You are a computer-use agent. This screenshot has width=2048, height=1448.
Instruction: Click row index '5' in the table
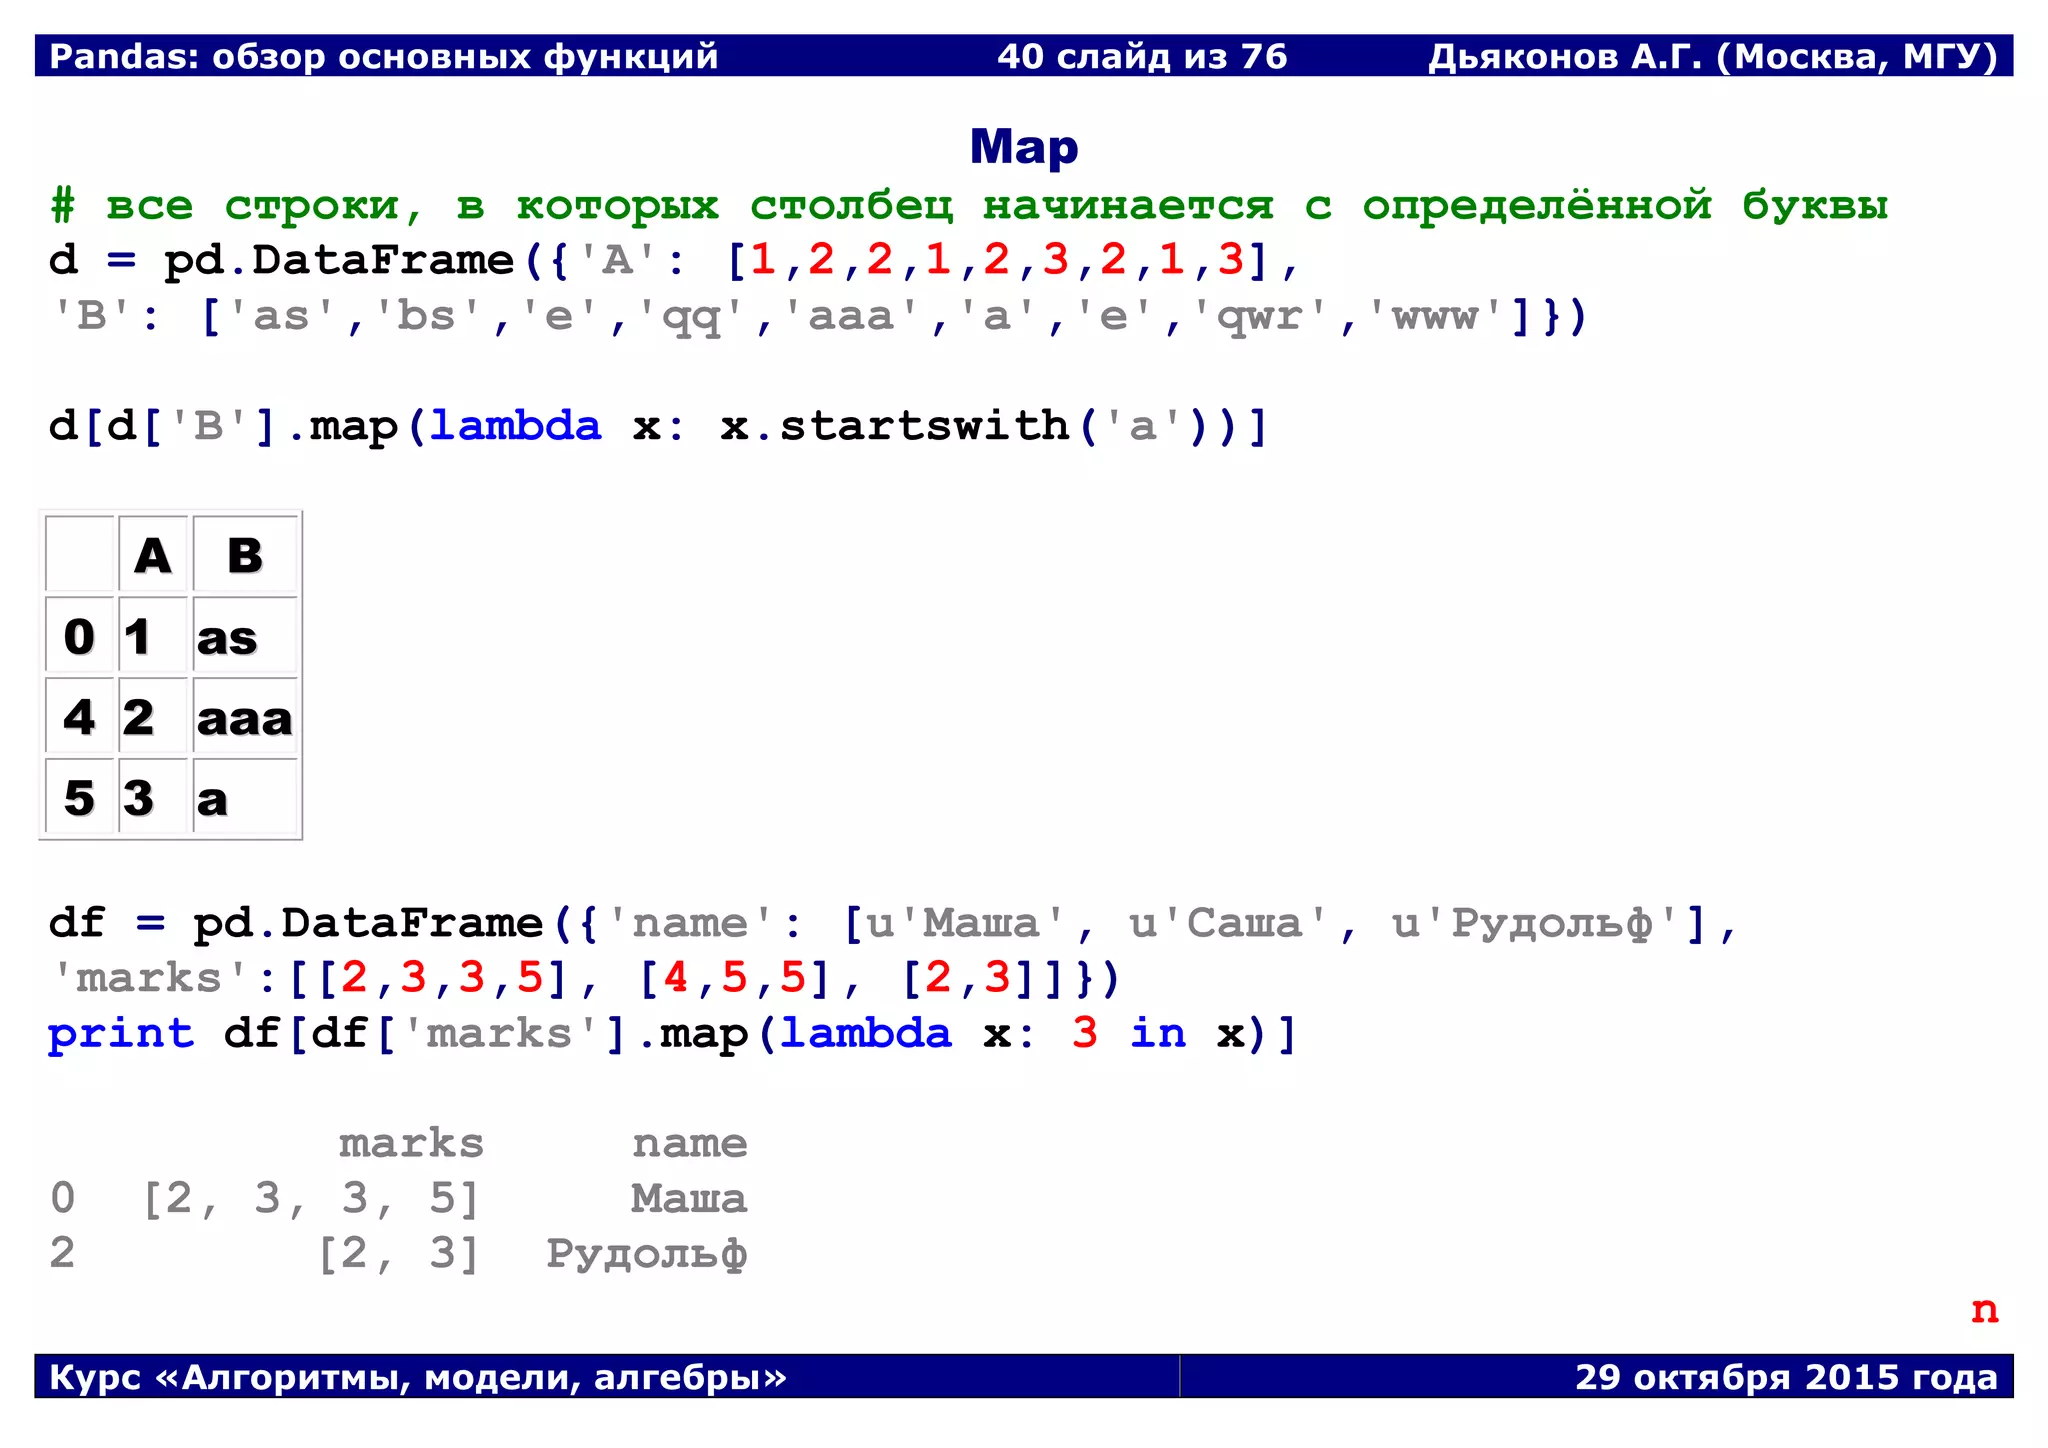(x=79, y=798)
